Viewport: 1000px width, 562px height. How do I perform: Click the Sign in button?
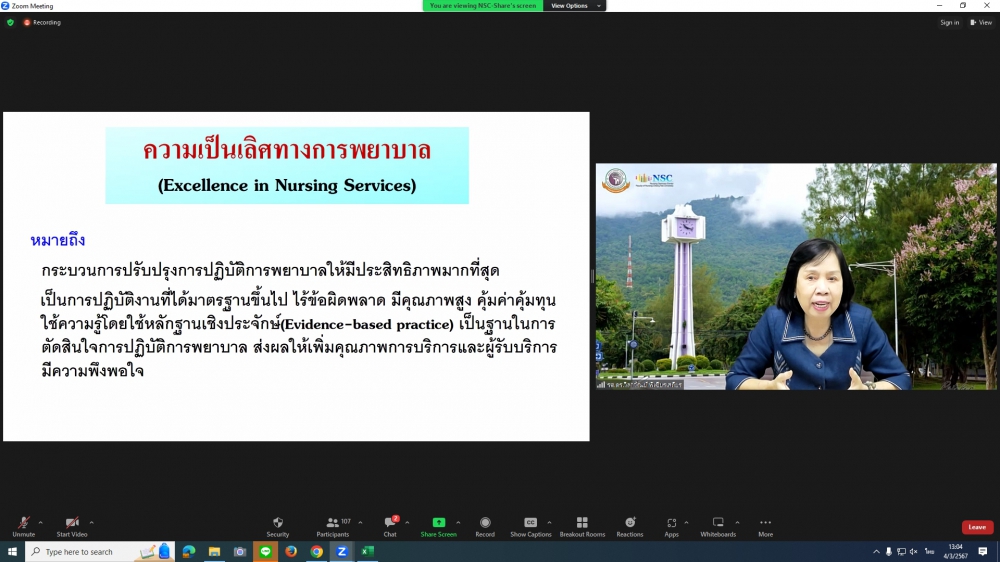949,22
